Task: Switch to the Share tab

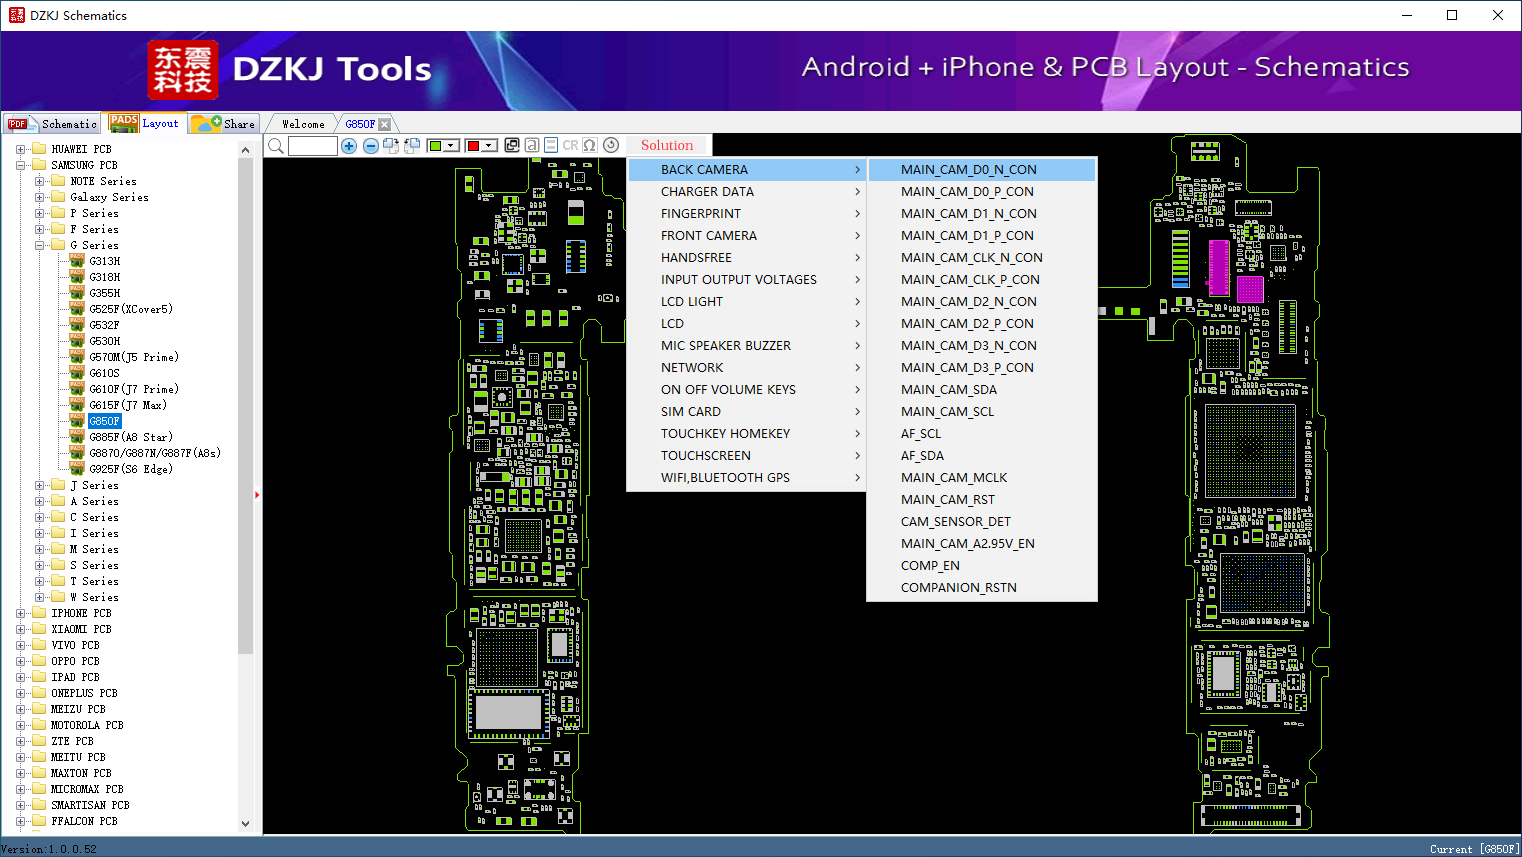Action: 224,124
